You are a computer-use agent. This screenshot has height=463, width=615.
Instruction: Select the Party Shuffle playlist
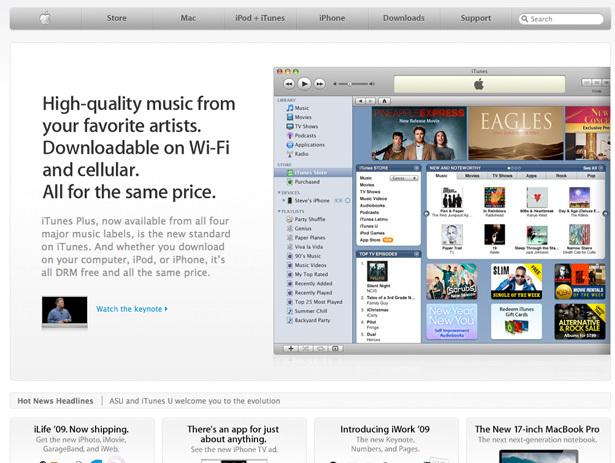[x=306, y=219]
